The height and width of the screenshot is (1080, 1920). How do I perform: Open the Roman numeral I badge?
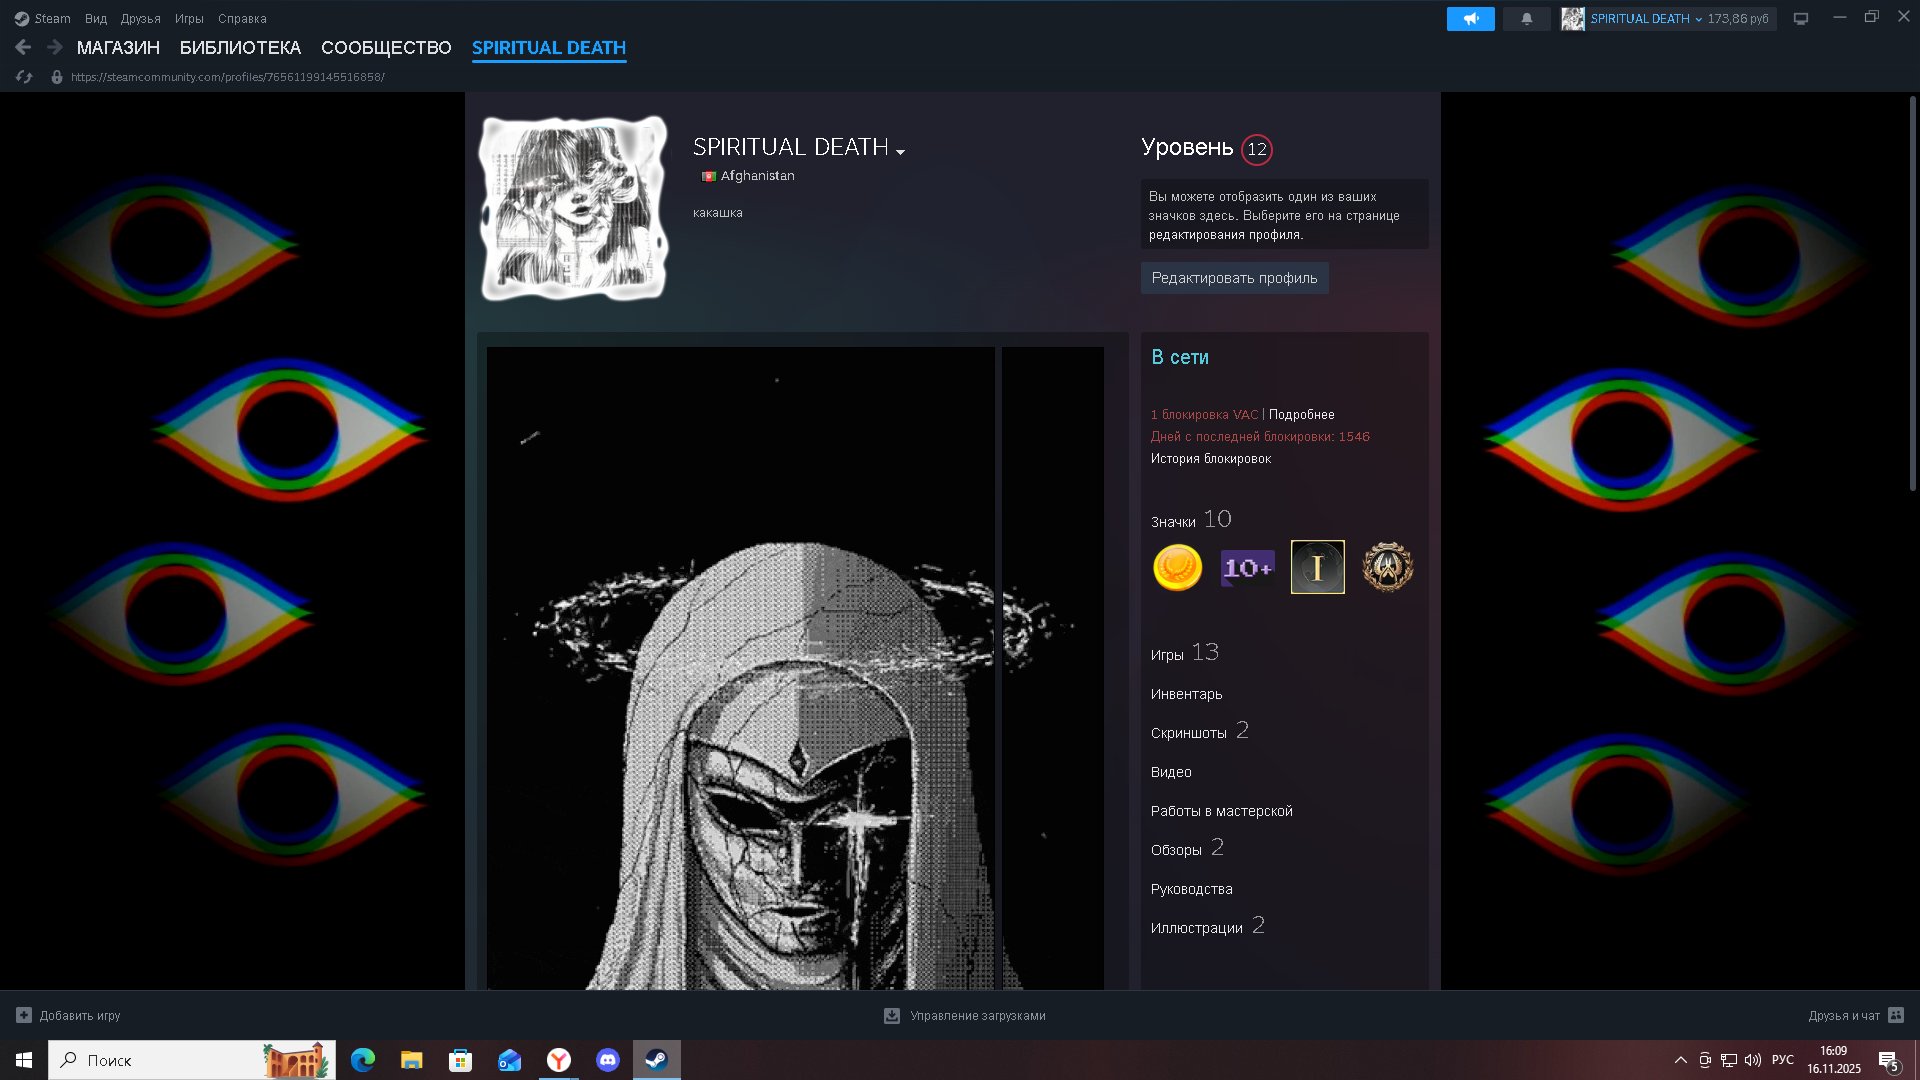[x=1317, y=567]
